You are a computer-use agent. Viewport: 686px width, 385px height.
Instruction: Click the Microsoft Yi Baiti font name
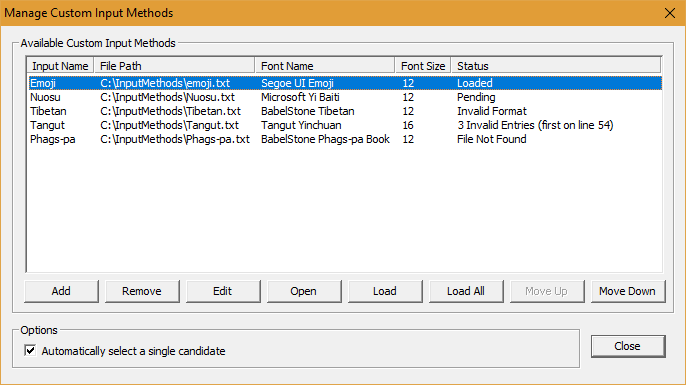[301, 97]
